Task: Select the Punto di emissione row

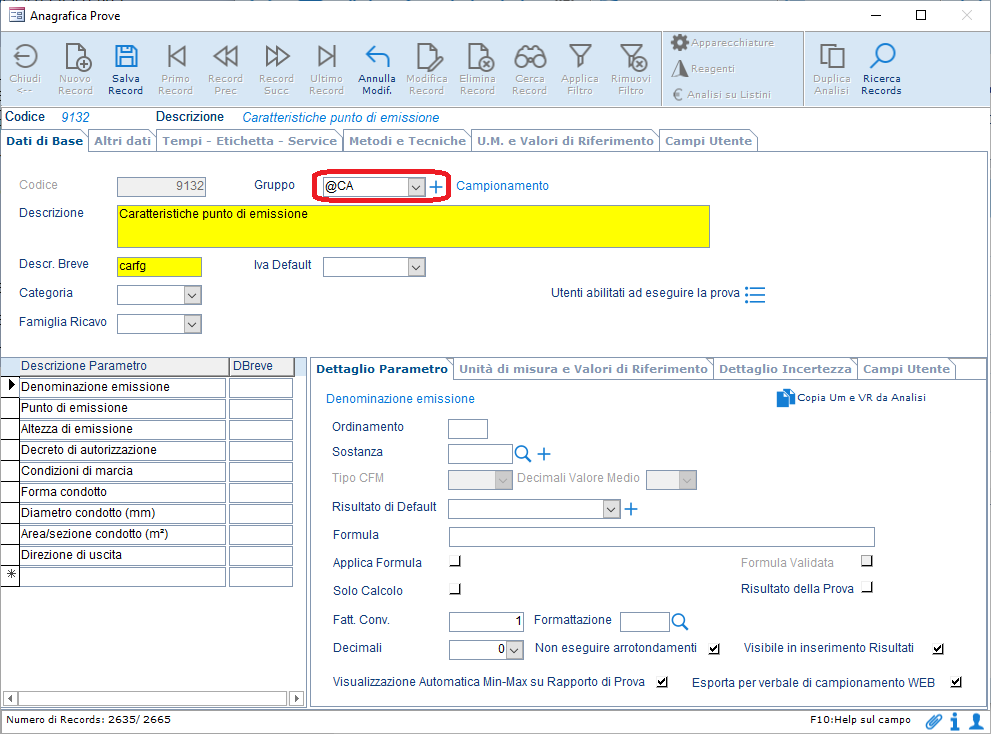Action: pyautogui.click(x=123, y=408)
